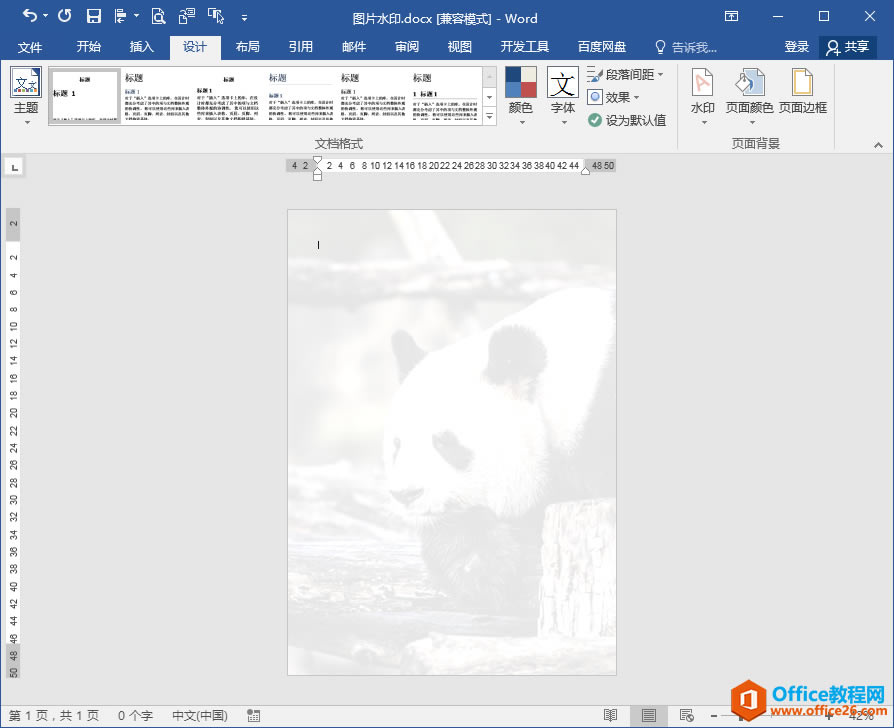The height and width of the screenshot is (728, 894).
Task: Expand the document format gallery More arrow
Action: (x=490, y=117)
